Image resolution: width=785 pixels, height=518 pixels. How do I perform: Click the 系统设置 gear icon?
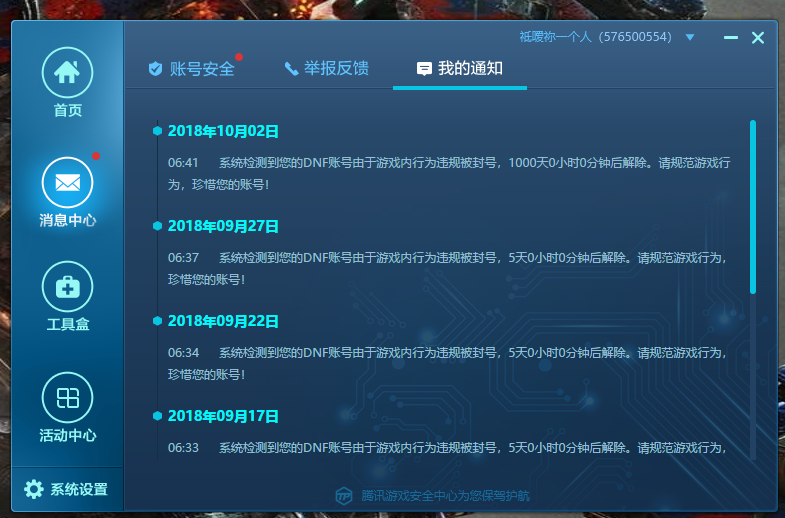tap(34, 489)
